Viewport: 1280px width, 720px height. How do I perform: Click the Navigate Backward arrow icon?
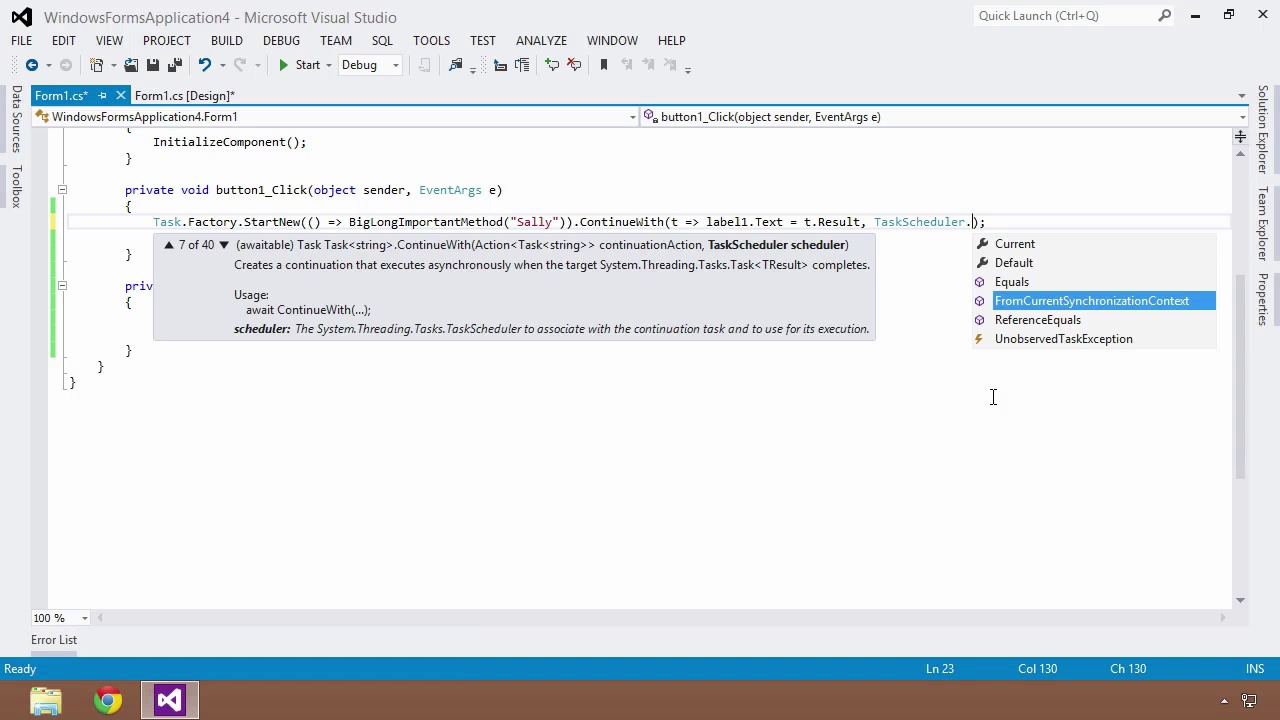[x=32, y=65]
